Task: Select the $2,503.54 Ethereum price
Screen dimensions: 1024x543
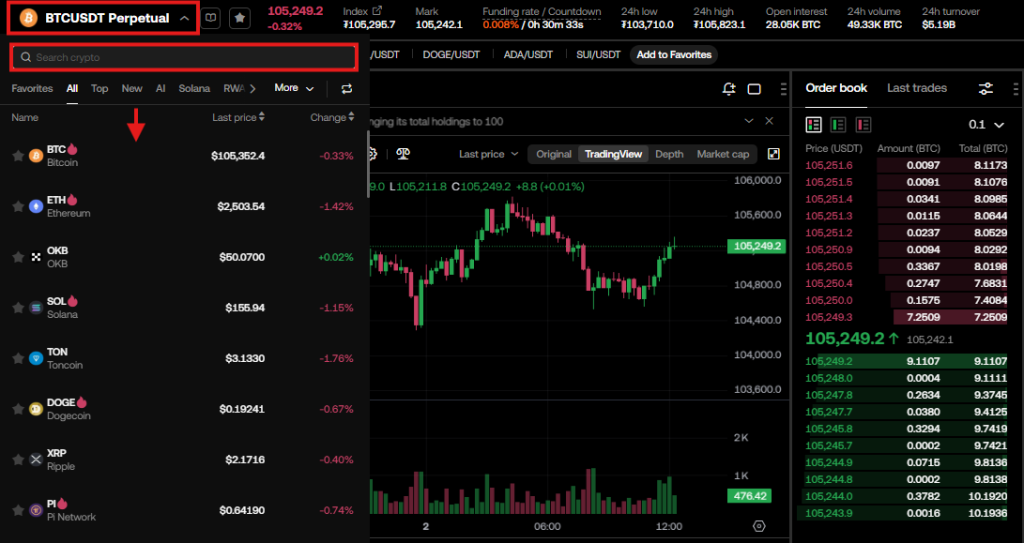Action: click(x=241, y=206)
